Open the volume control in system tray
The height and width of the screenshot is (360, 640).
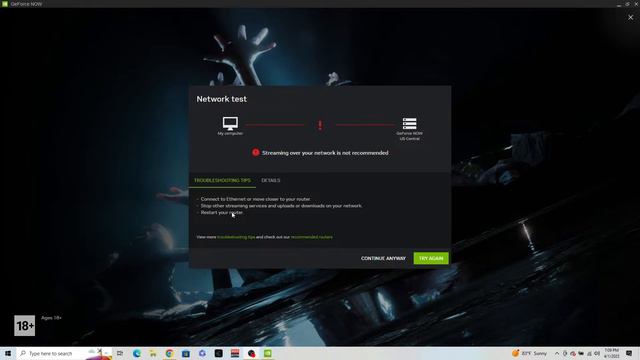tap(597, 353)
